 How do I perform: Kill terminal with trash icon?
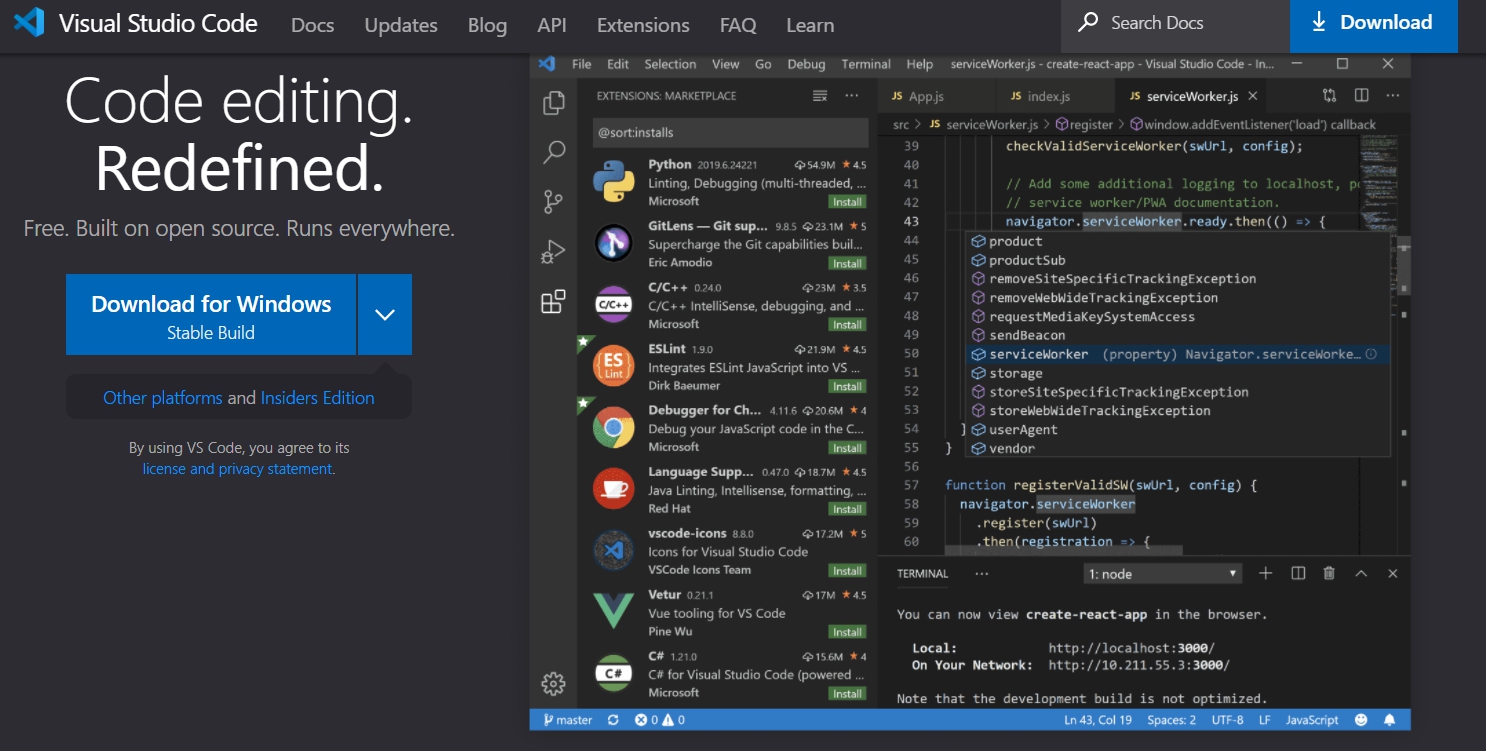1329,573
